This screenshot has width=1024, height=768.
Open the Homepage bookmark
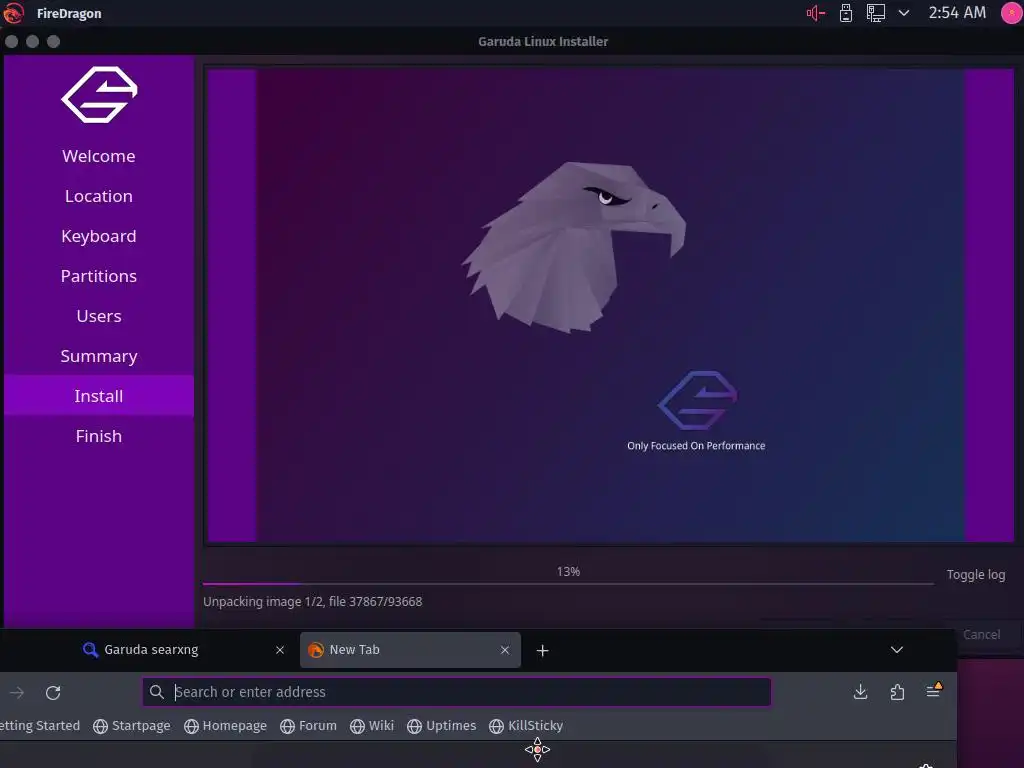225,726
